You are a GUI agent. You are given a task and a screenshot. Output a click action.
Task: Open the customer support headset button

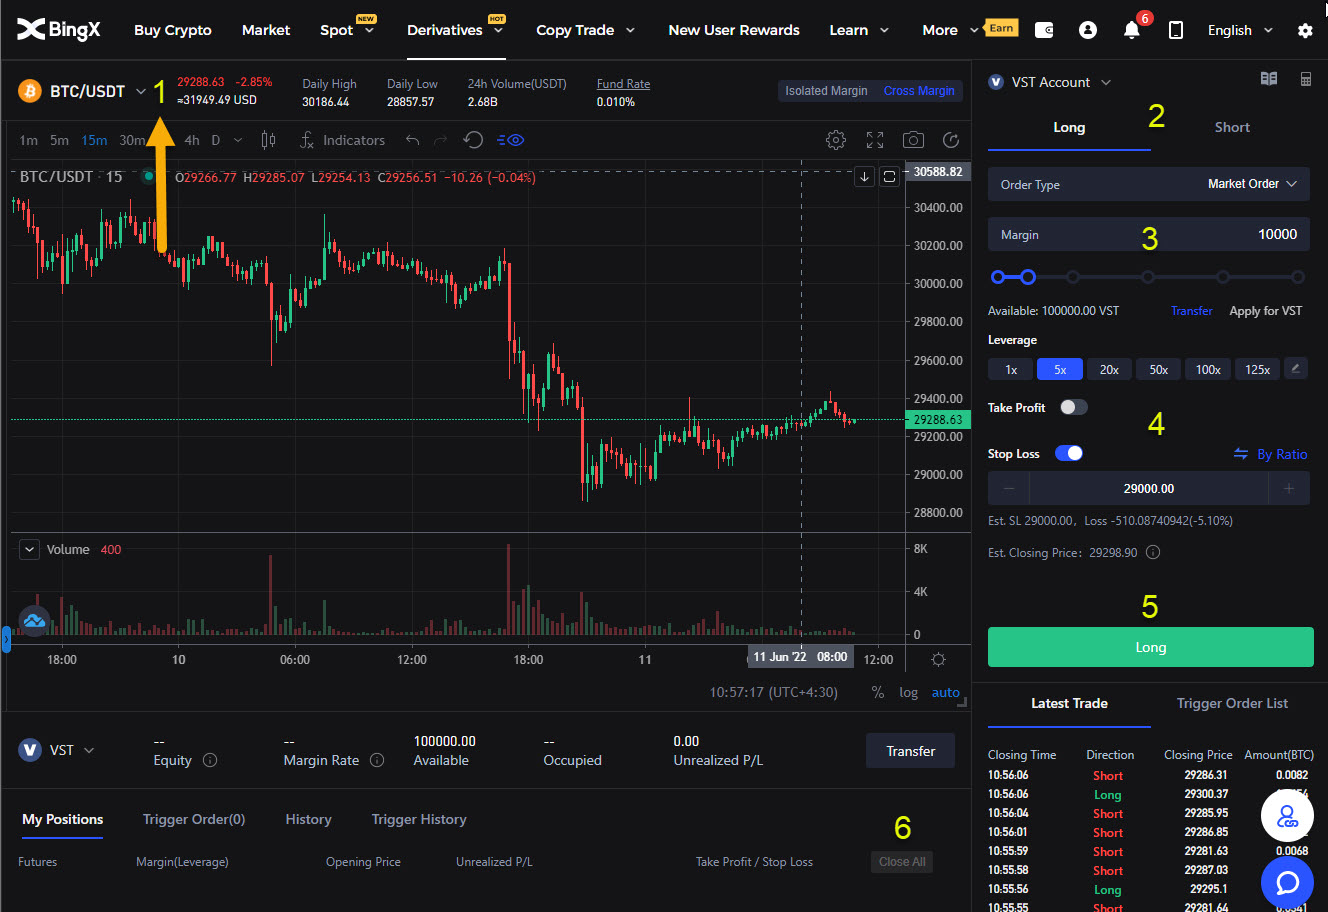tap(1287, 815)
